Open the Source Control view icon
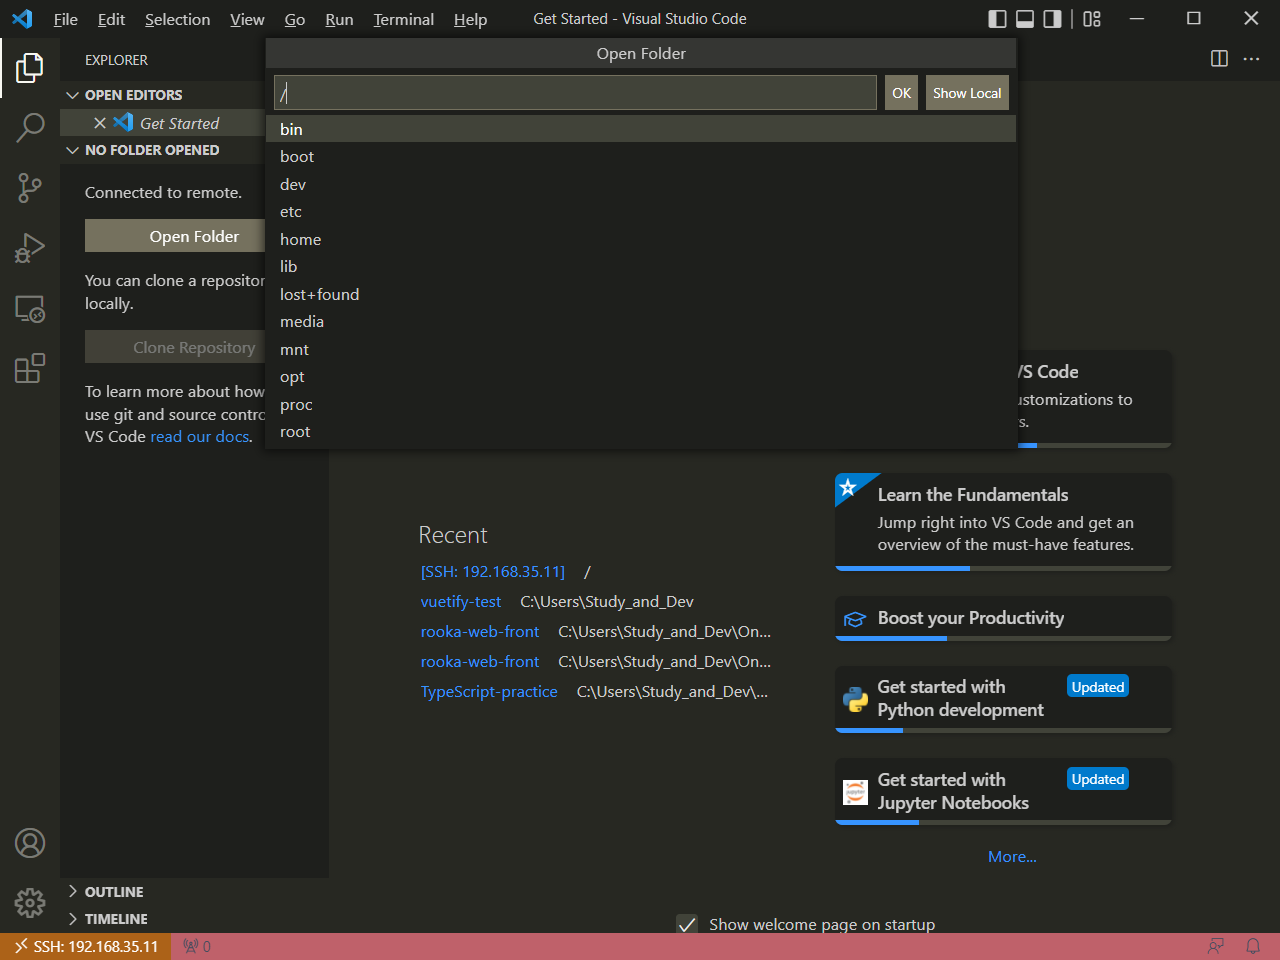The width and height of the screenshot is (1280, 960). click(30, 187)
